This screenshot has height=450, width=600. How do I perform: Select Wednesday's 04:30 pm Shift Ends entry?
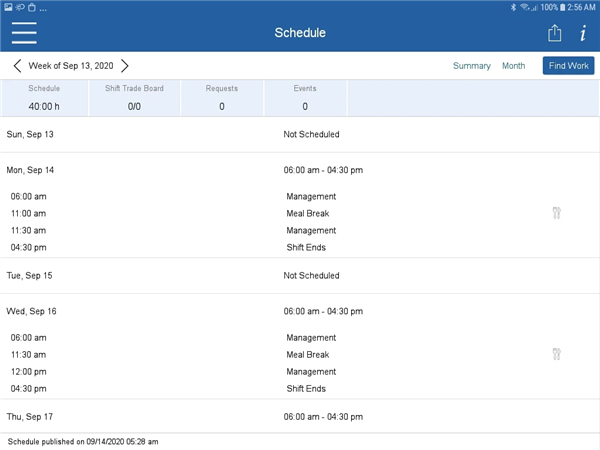click(300, 388)
